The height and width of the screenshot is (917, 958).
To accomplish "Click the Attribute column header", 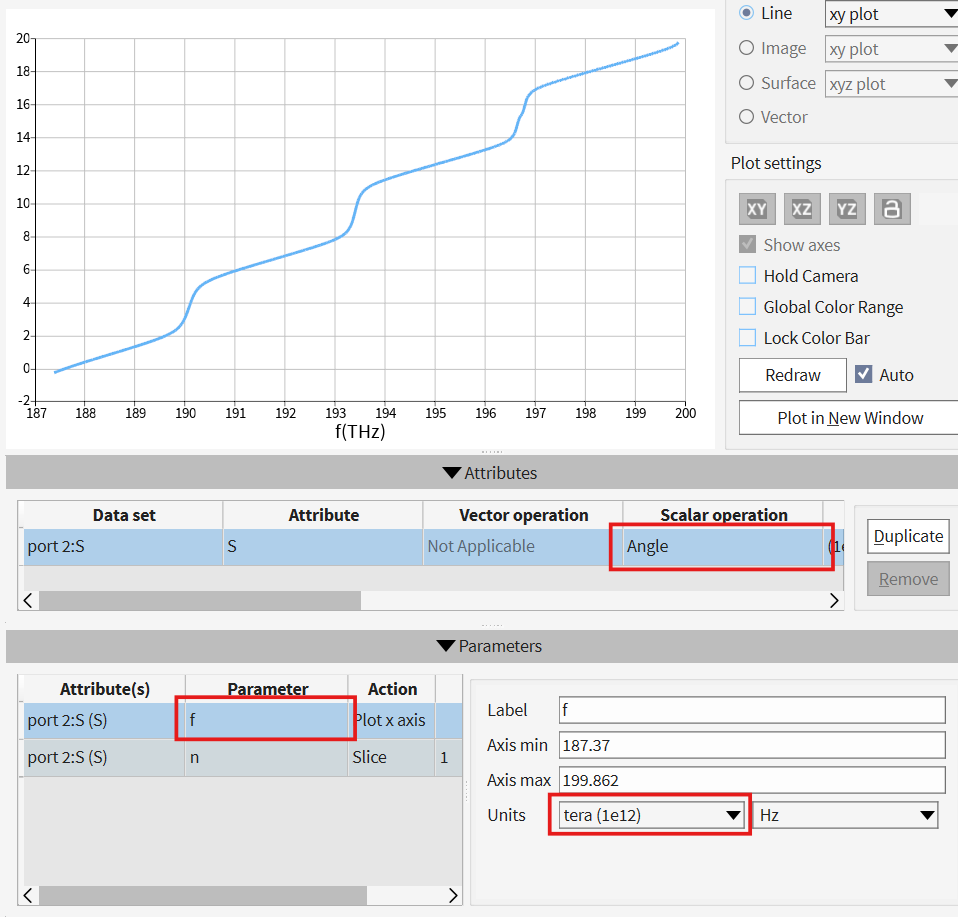I will point(323,515).
